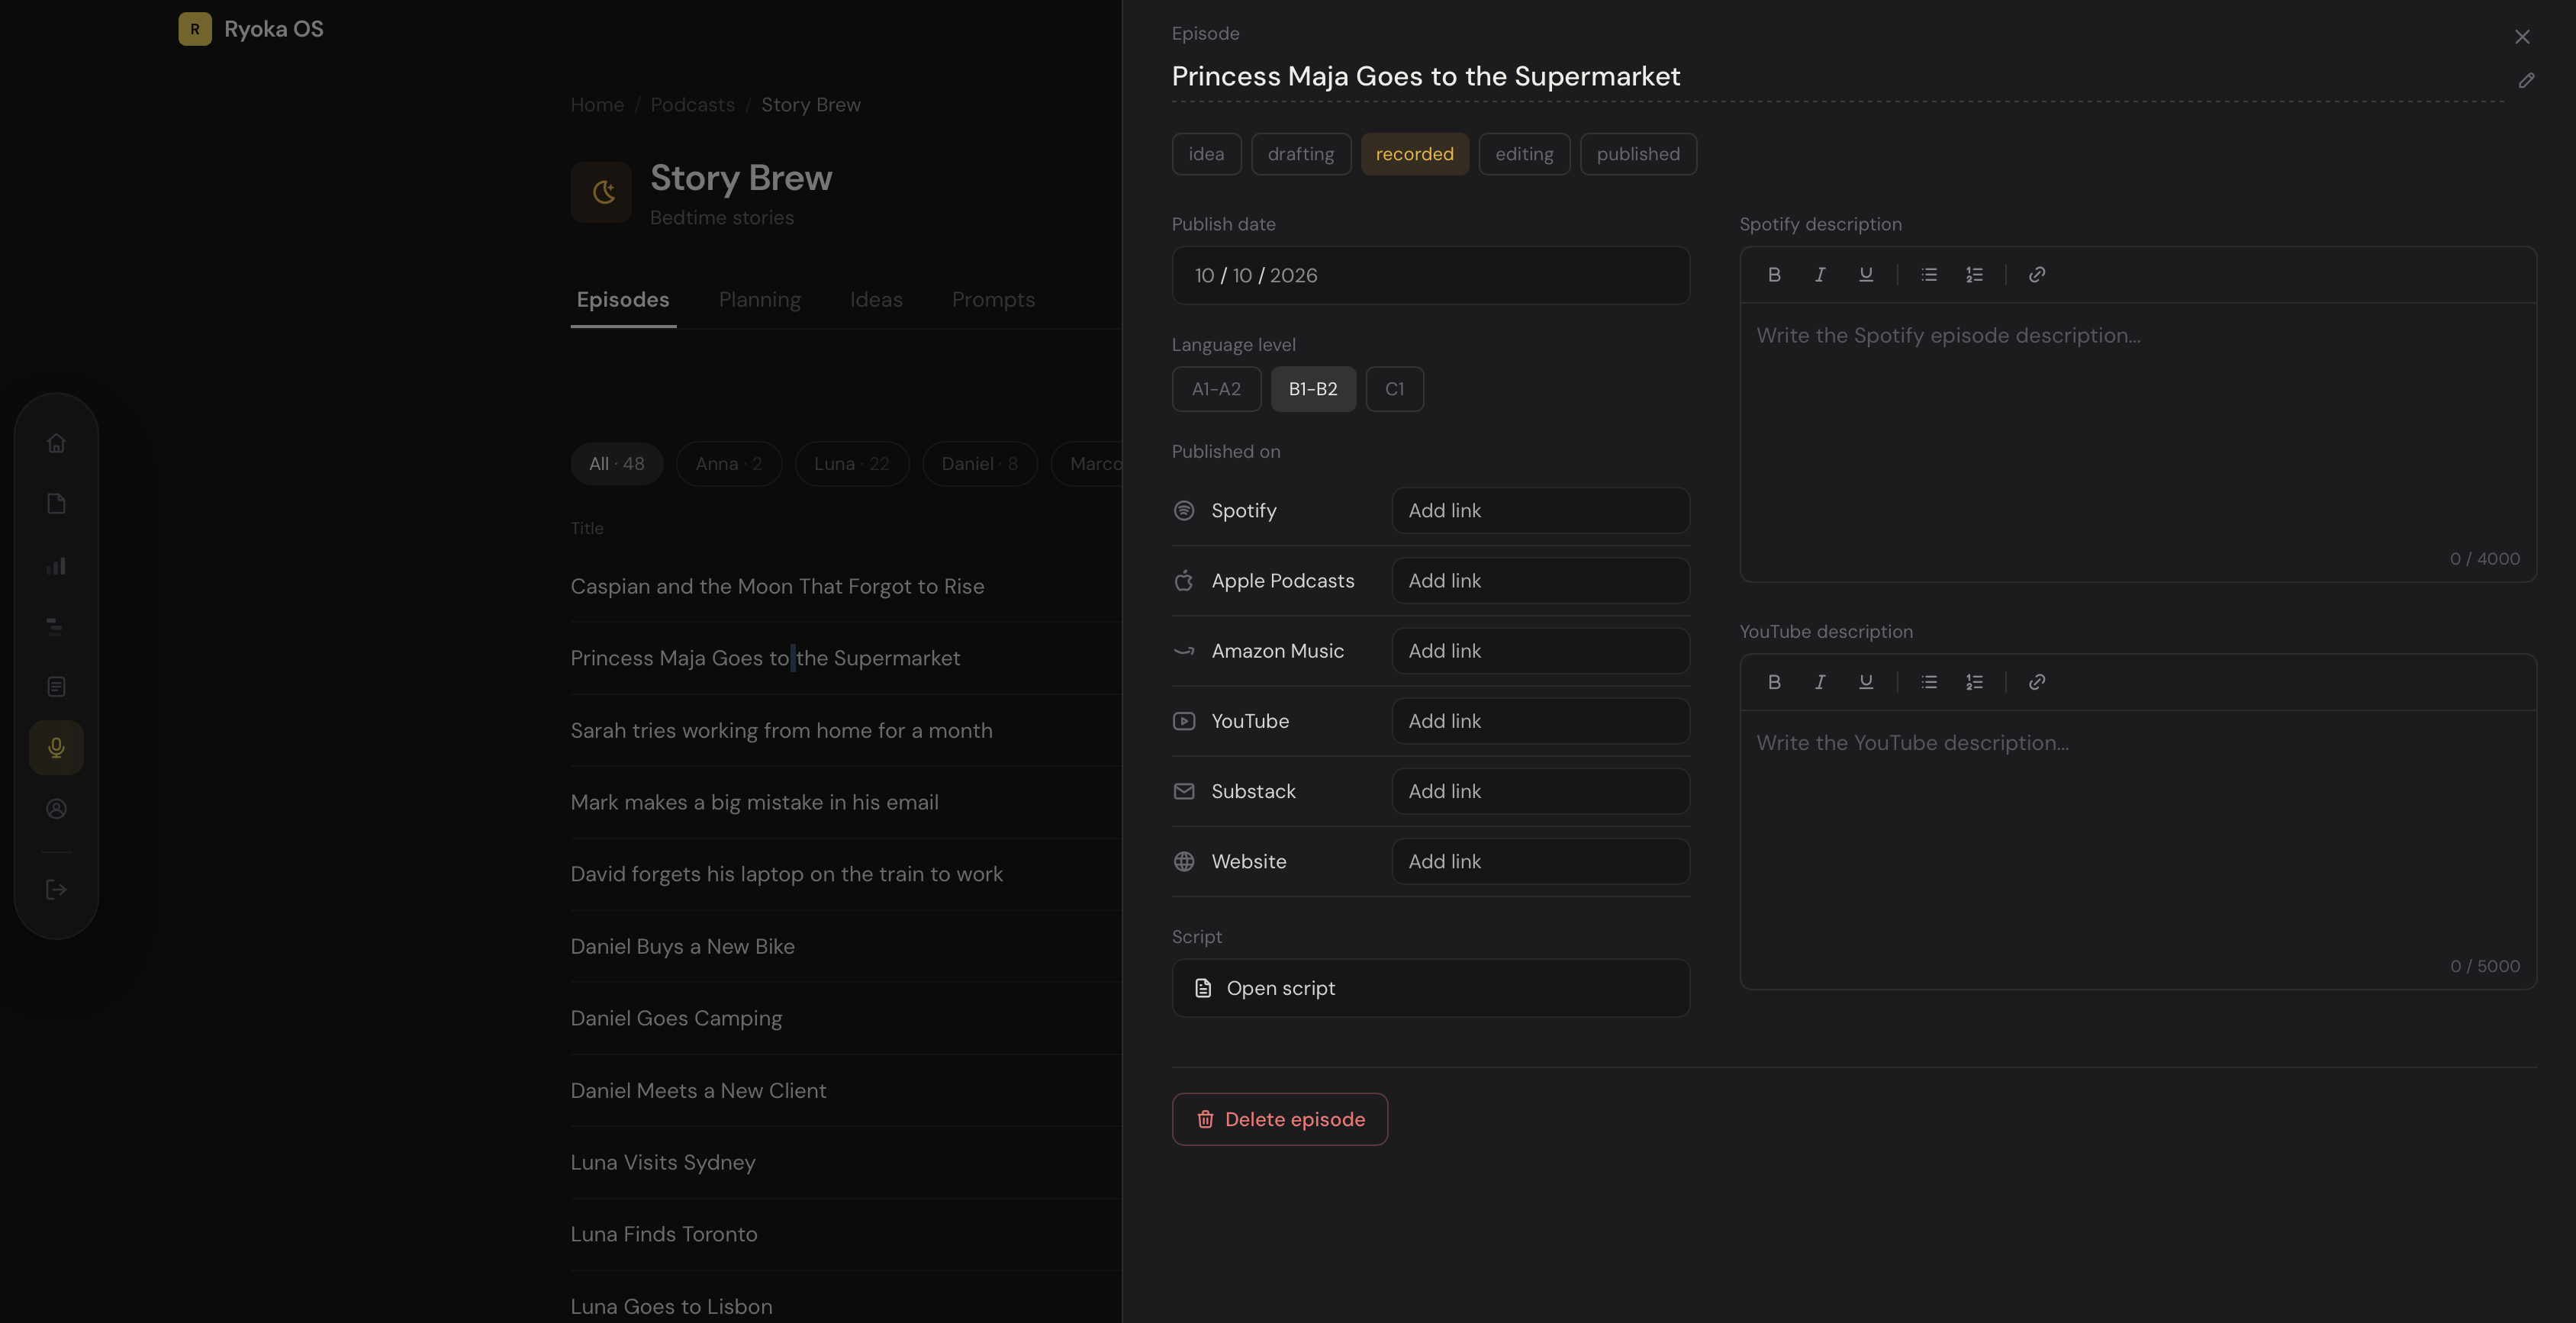Select the recorded status chip

pyautogui.click(x=1415, y=154)
